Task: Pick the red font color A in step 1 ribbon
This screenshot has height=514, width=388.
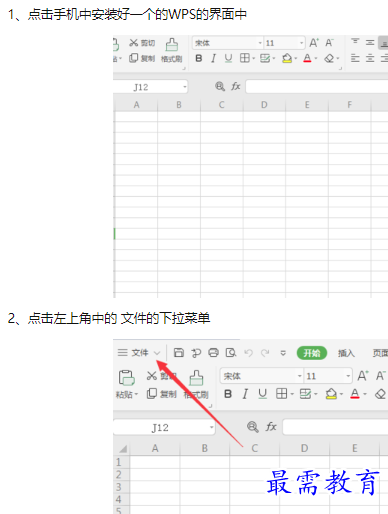Action: click(x=307, y=58)
